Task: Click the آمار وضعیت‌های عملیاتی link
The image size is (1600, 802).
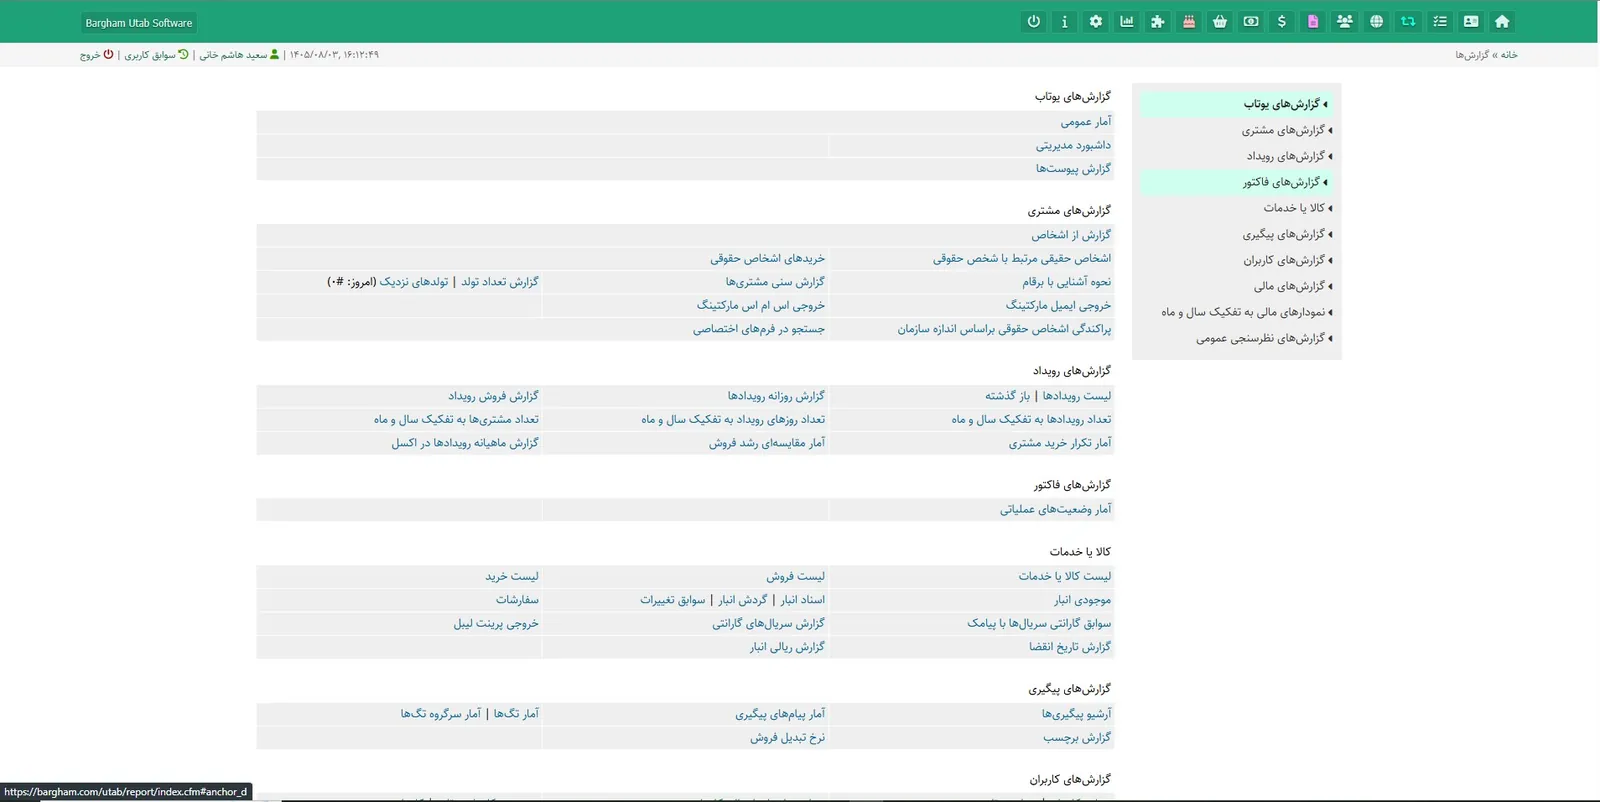Action: pos(1055,509)
